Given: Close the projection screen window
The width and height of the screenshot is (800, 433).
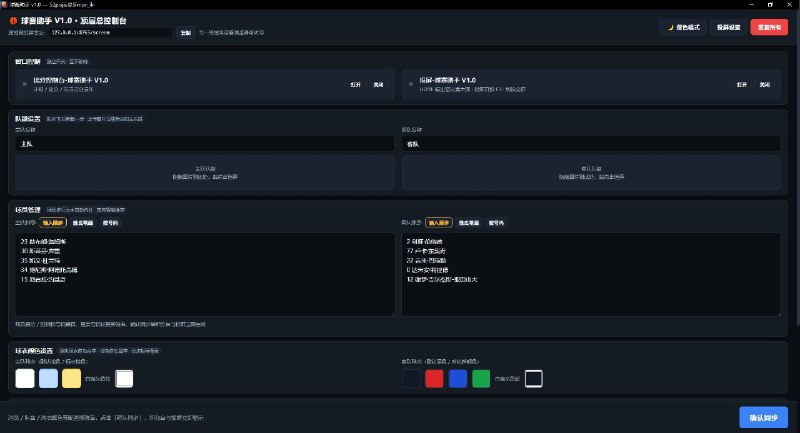Looking at the screenshot, I should 764,85.
